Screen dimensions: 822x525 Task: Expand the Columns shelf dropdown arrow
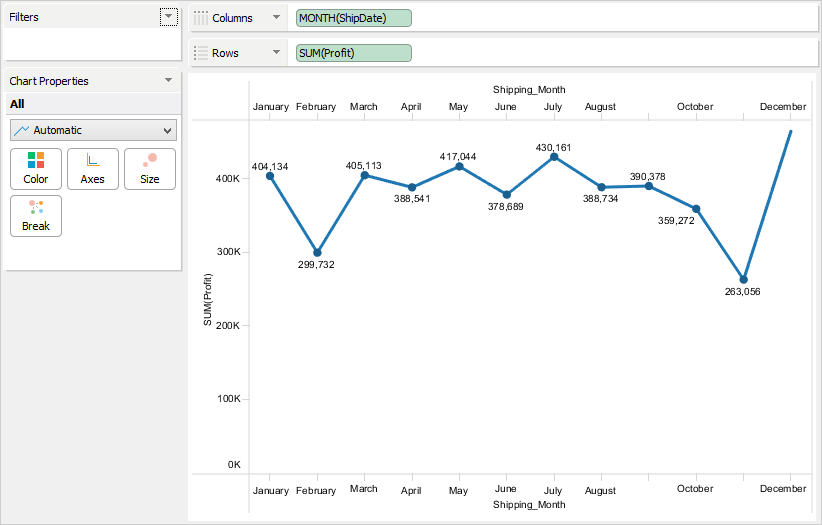276,18
